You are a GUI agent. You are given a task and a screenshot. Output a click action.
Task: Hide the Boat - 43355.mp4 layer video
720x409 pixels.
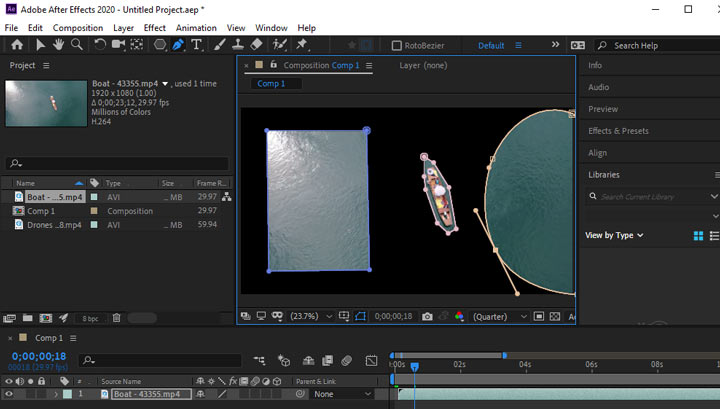[x=9, y=395]
